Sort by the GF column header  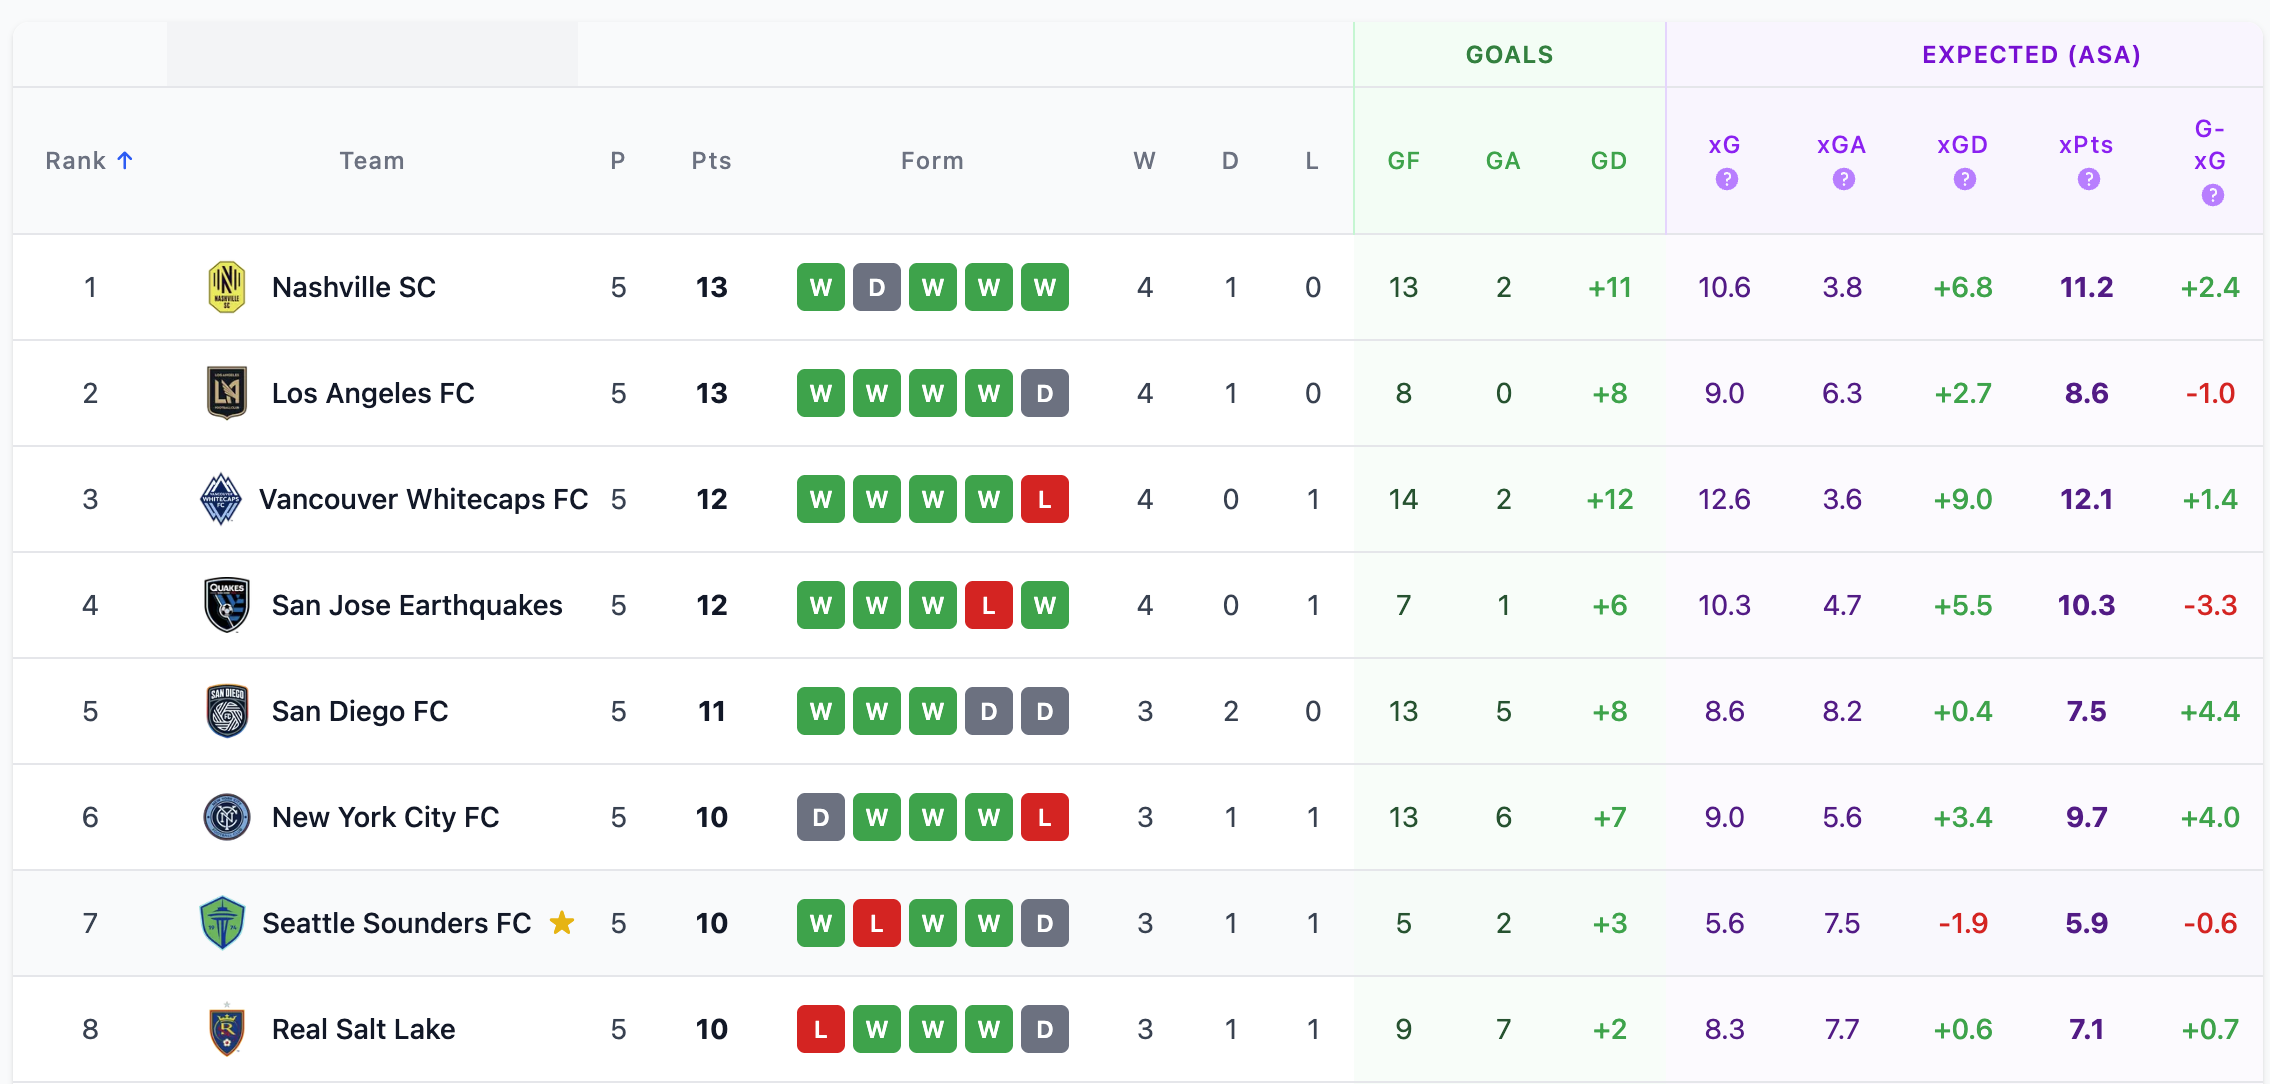pos(1403,161)
